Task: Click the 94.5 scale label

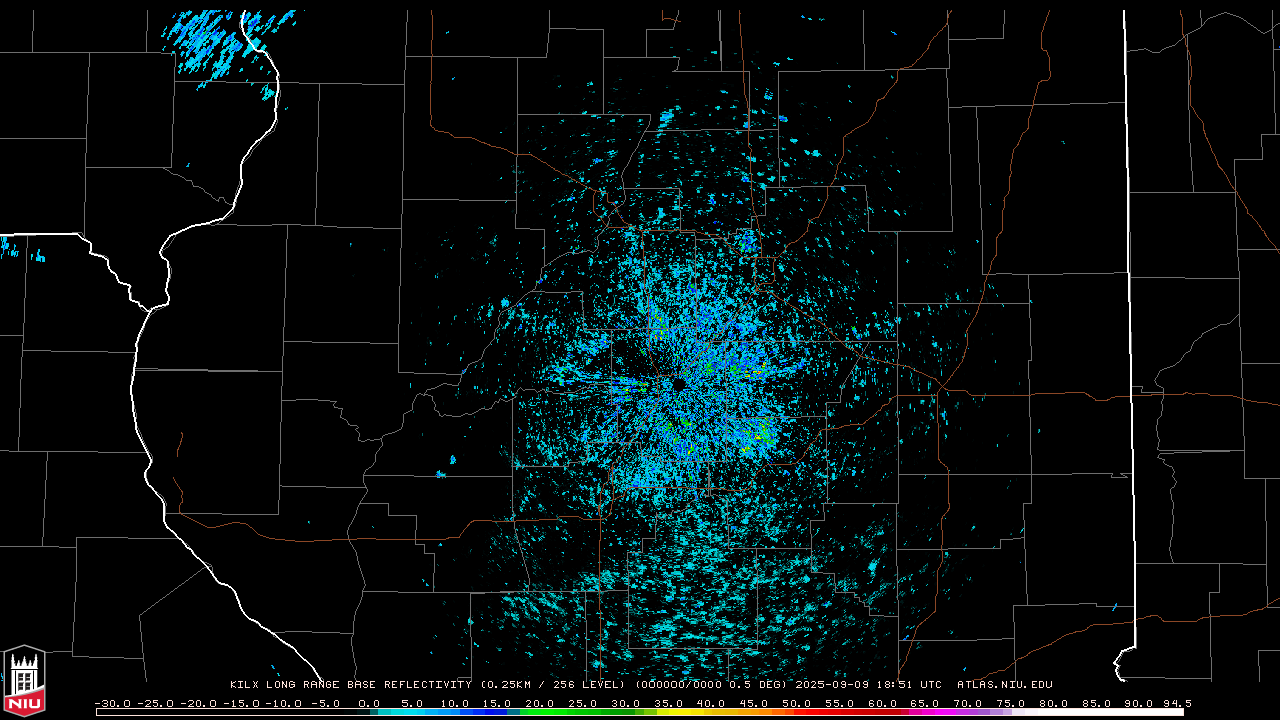Action: [1176, 703]
